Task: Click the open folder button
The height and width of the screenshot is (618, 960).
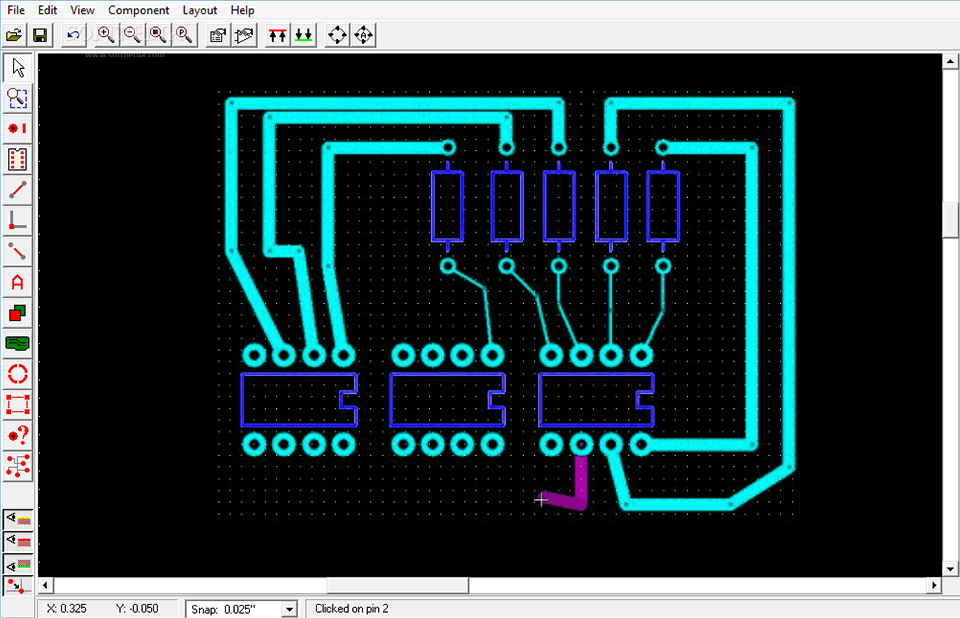Action: [x=14, y=35]
